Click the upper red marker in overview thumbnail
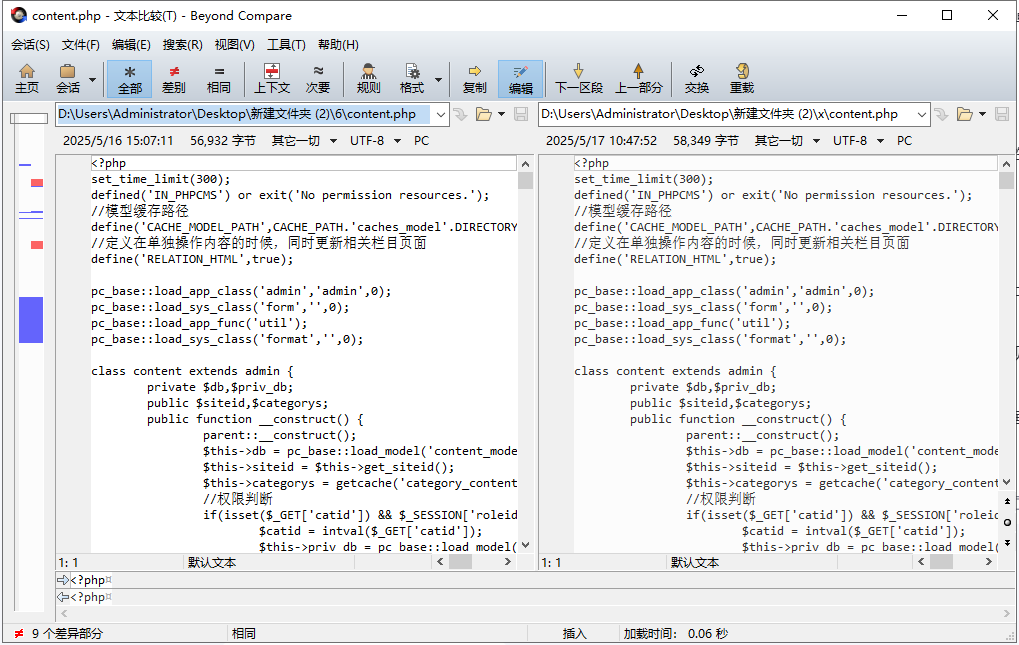Image resolution: width=1019 pixels, height=645 pixels. point(37,183)
